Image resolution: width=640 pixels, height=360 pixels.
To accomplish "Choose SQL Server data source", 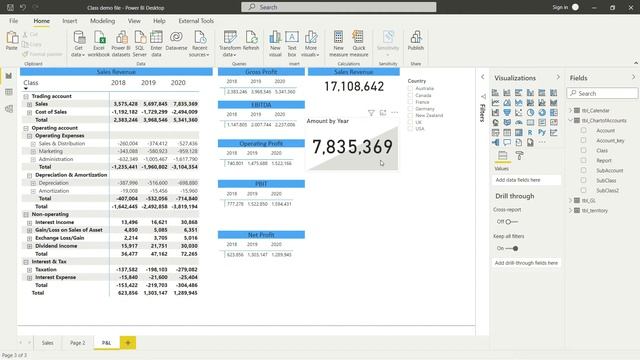I will click(140, 43).
